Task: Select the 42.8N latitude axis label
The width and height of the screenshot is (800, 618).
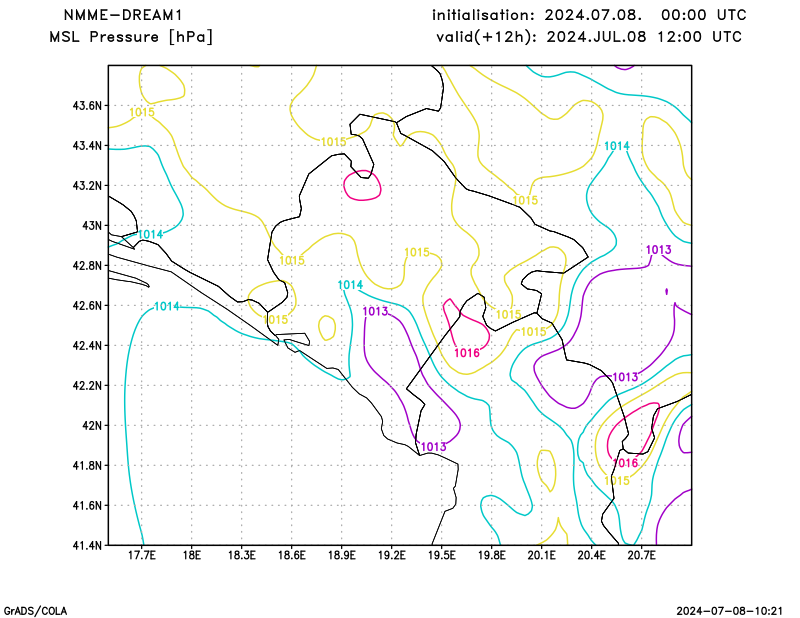Action: click(x=87, y=266)
